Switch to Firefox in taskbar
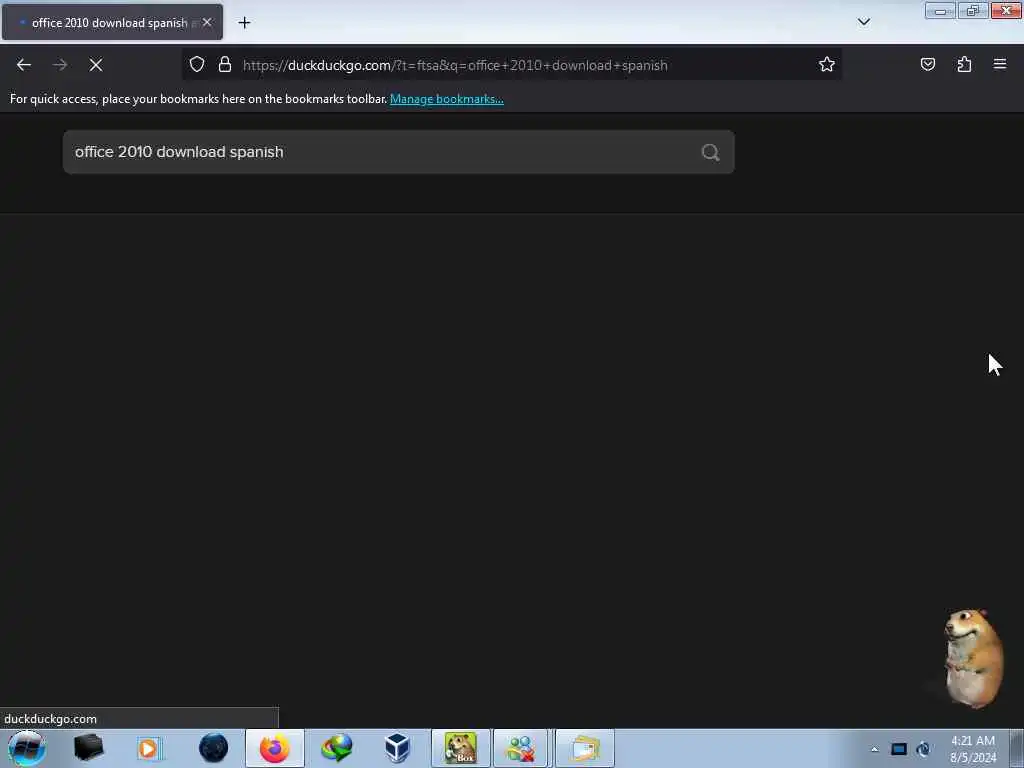The height and width of the screenshot is (768, 1024). (275, 748)
